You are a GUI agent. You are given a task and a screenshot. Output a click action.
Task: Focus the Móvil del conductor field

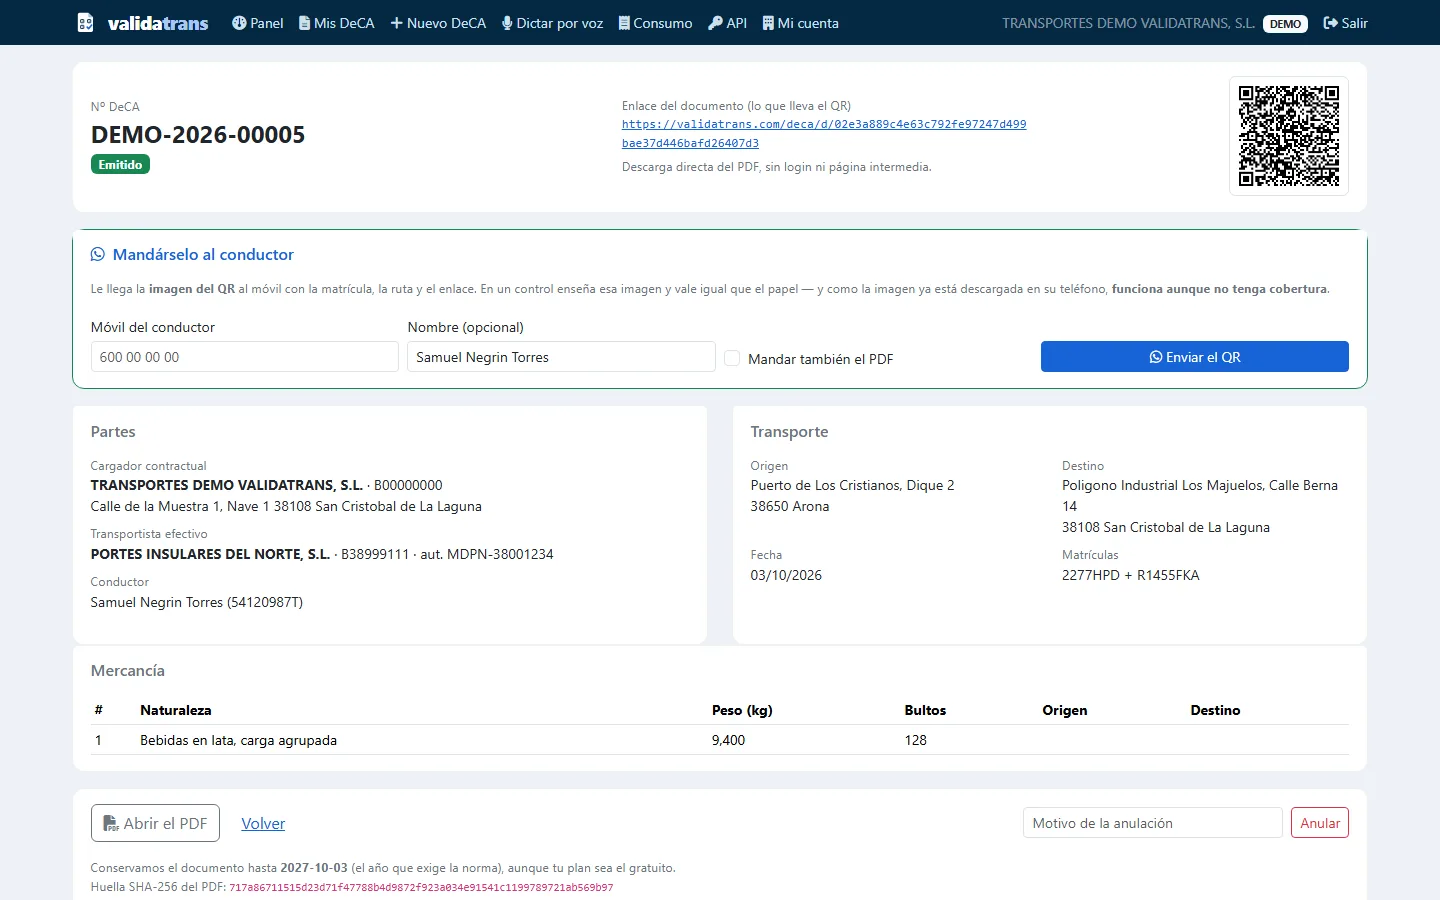click(245, 357)
